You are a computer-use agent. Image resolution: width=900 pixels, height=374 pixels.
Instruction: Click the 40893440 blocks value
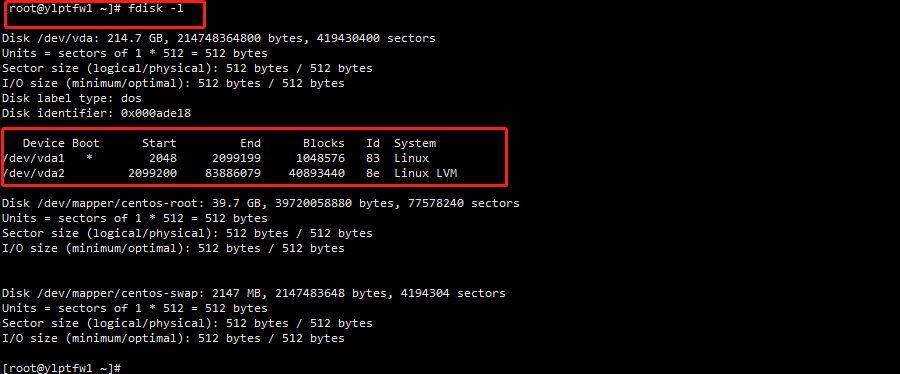point(317,173)
